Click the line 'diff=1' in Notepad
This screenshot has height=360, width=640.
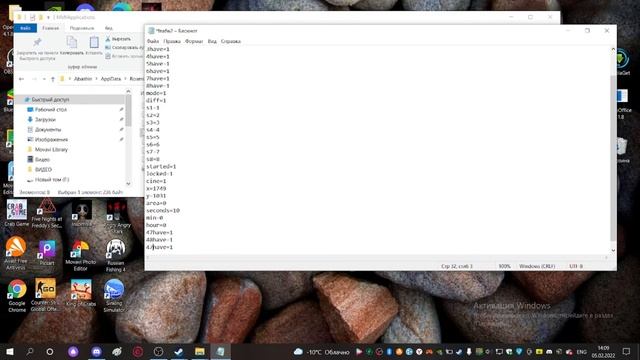[156, 100]
